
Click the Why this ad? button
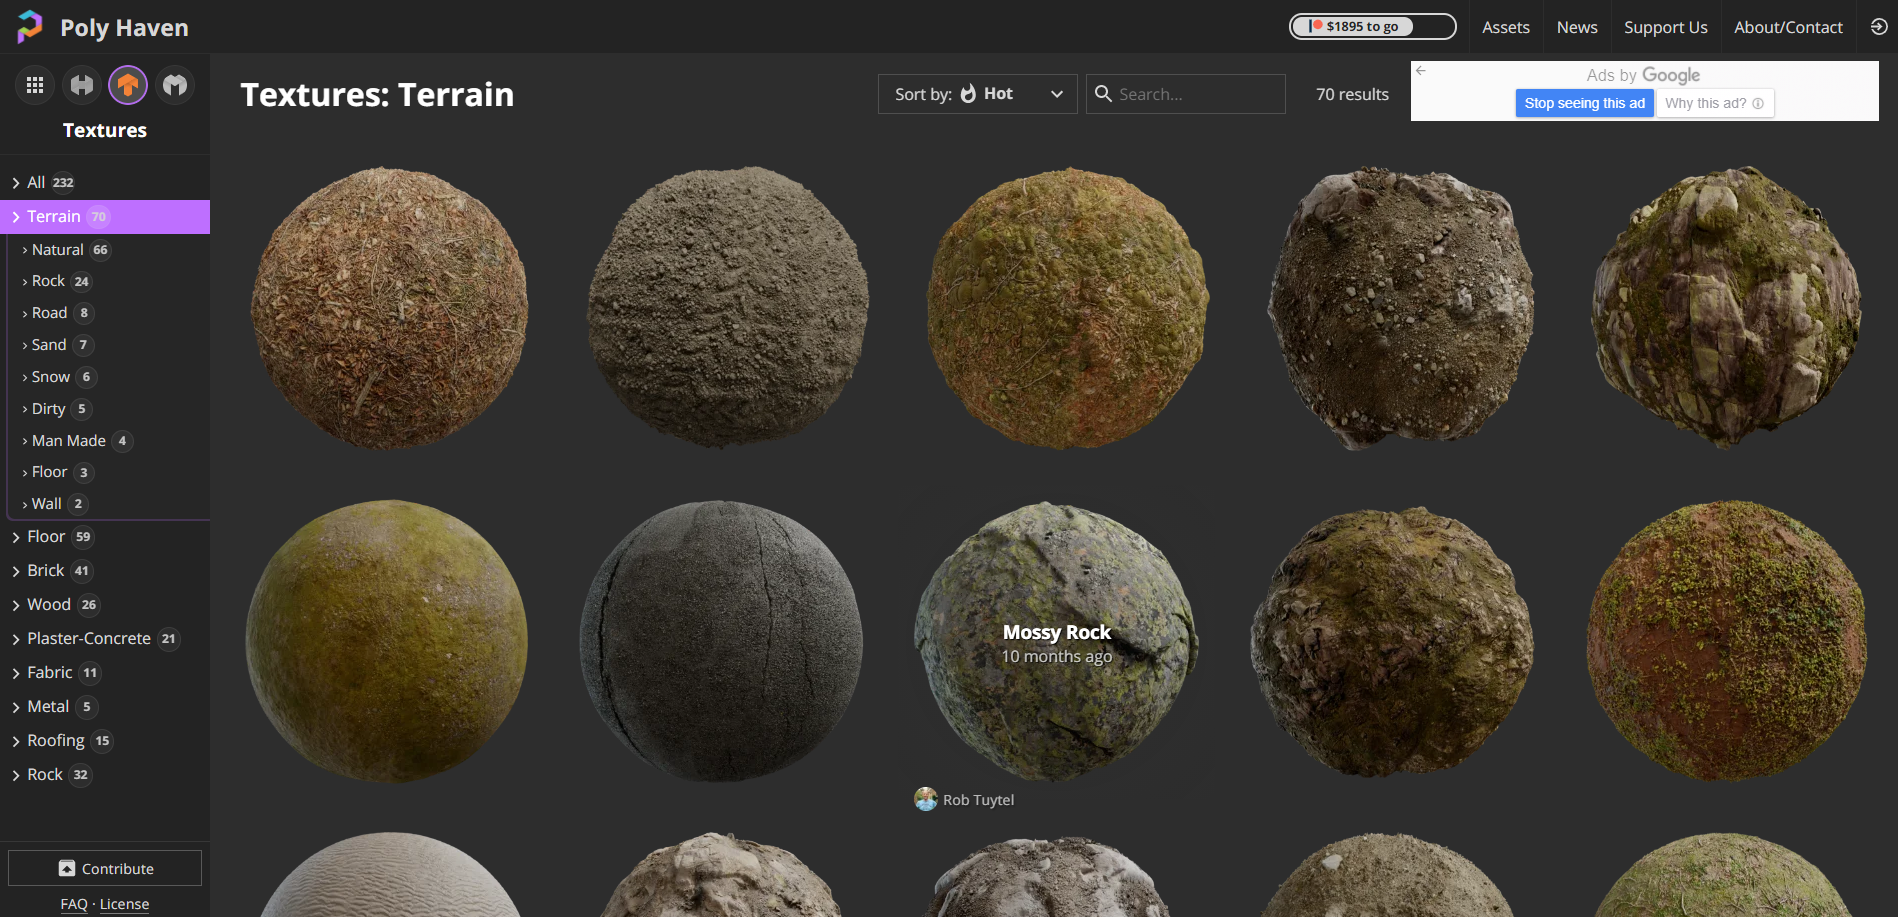tap(1715, 103)
